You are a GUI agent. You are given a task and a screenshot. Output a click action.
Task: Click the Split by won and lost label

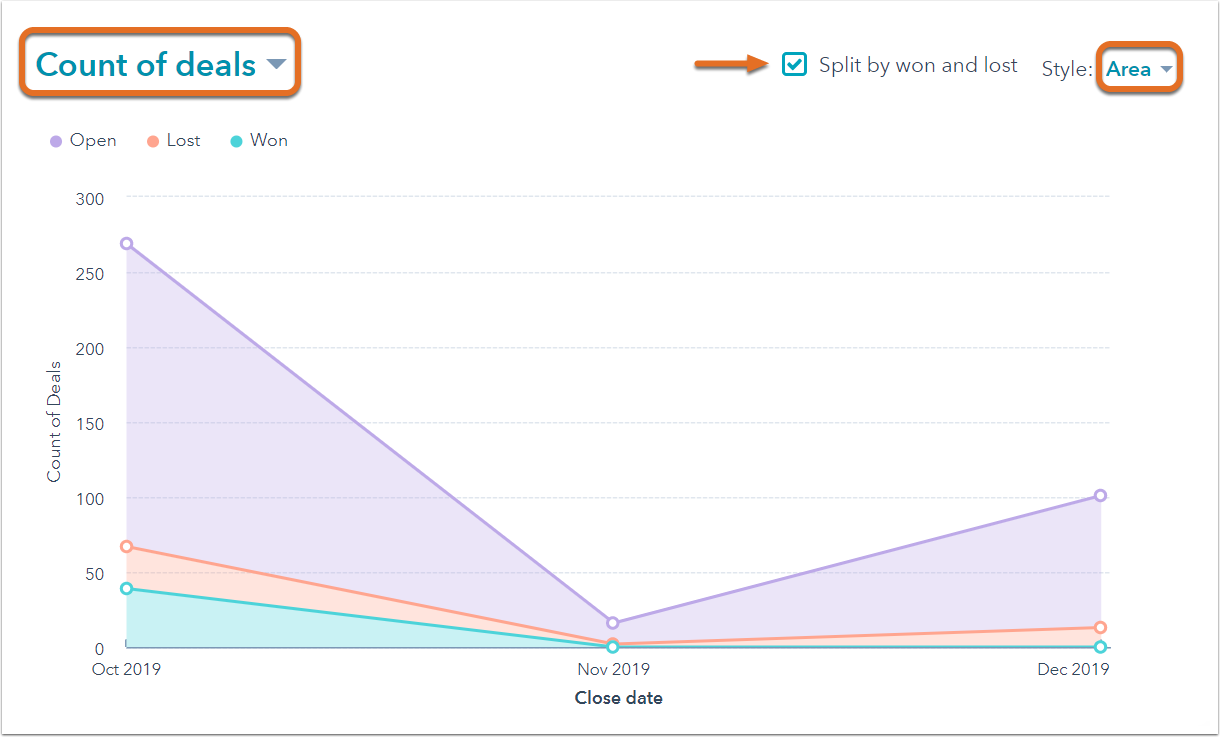click(917, 65)
